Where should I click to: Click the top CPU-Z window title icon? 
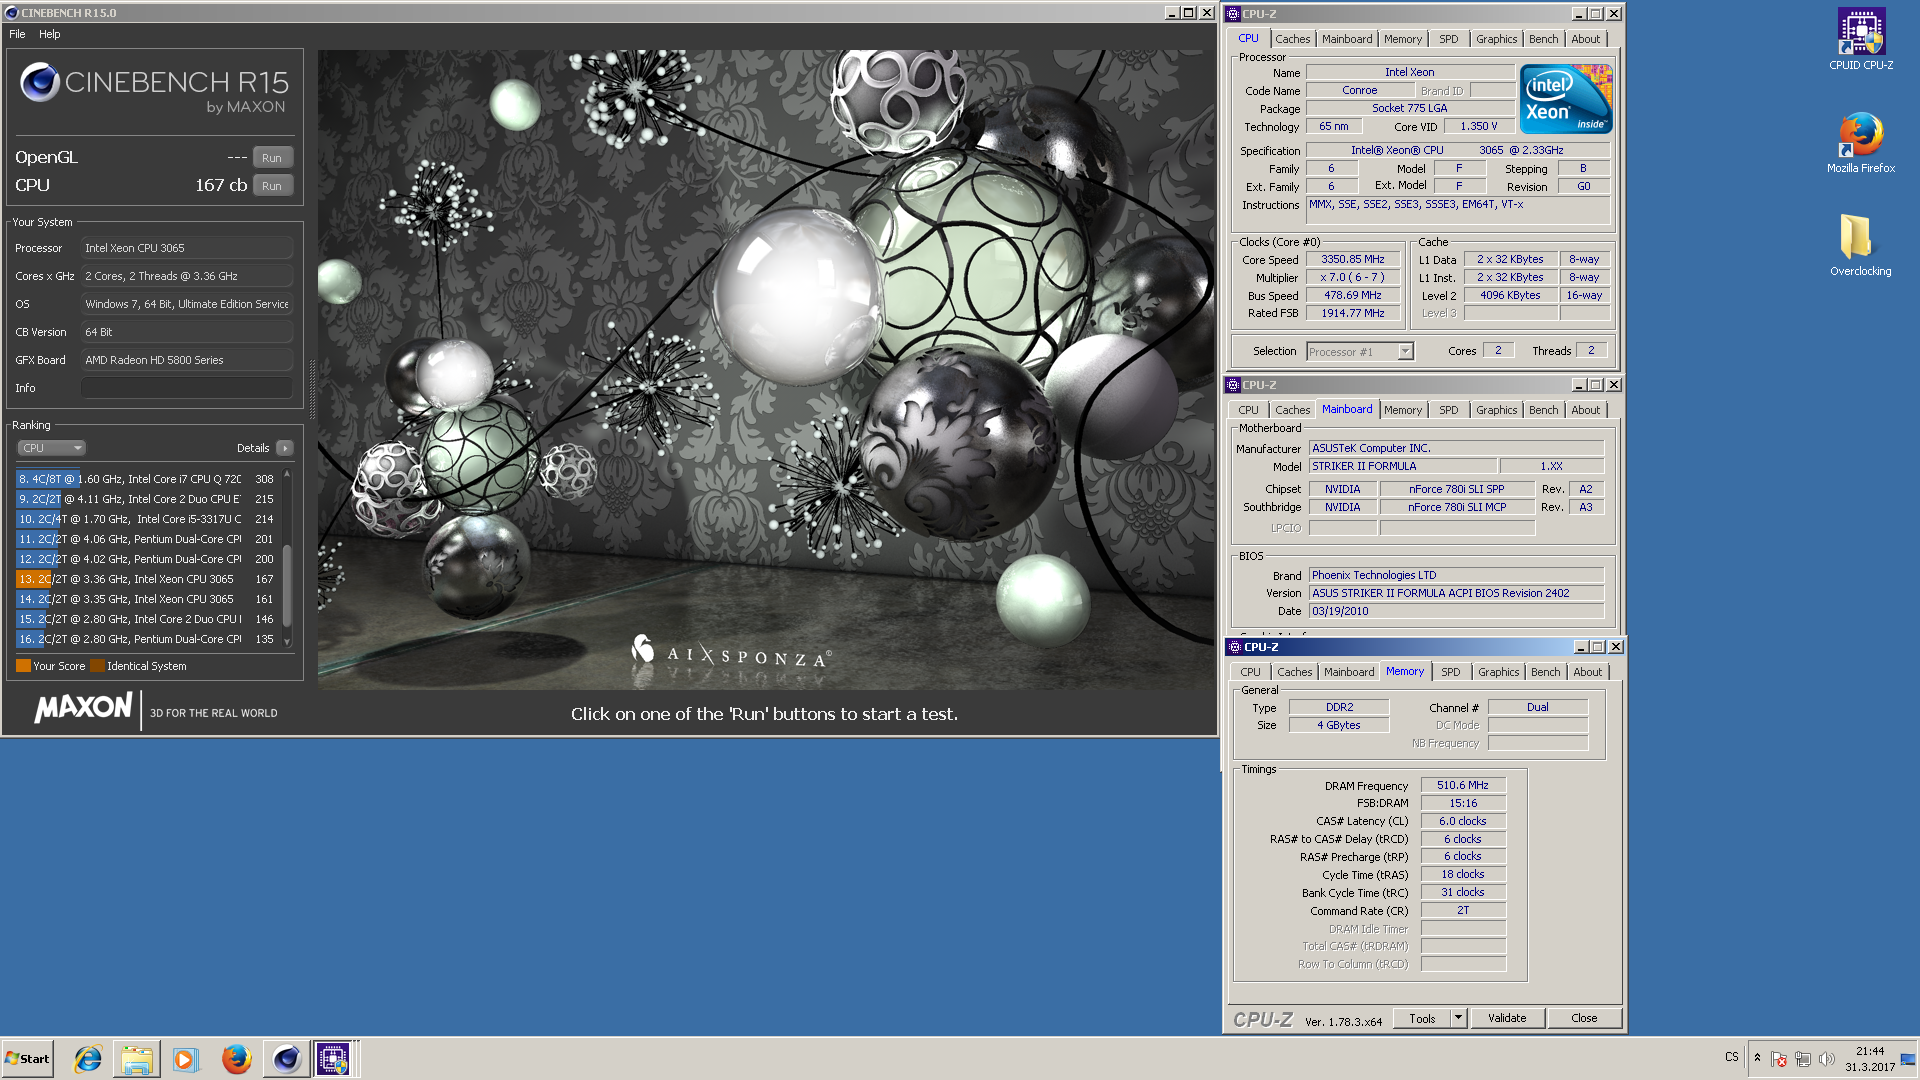point(1234,14)
